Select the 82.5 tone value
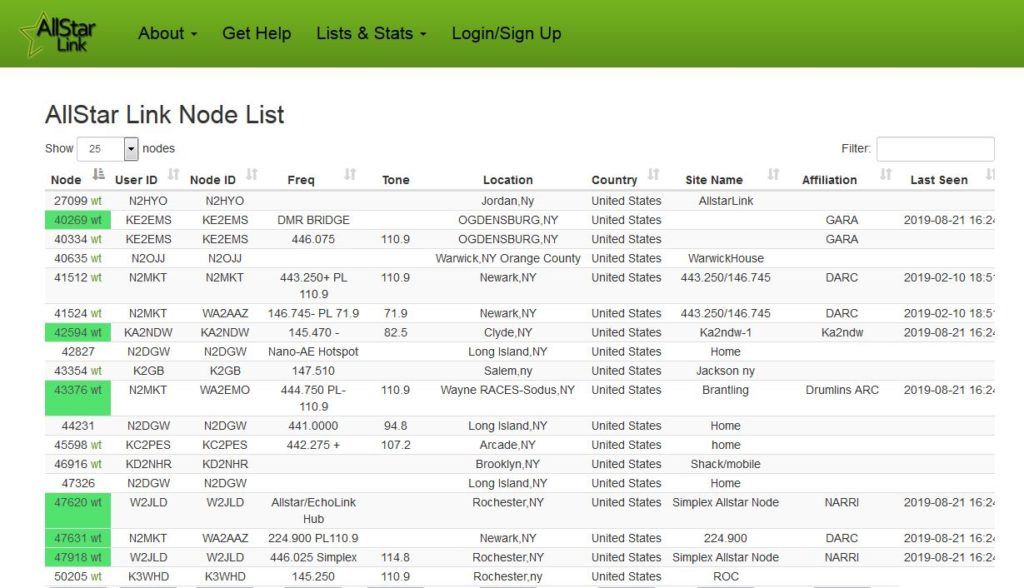The height and width of the screenshot is (588, 1024). (396, 332)
